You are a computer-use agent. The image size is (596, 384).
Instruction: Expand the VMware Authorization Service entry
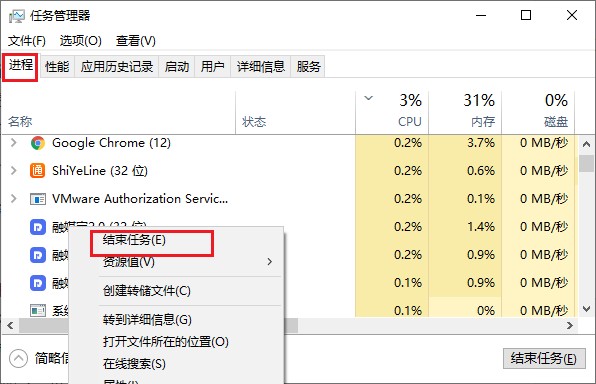coord(14,198)
